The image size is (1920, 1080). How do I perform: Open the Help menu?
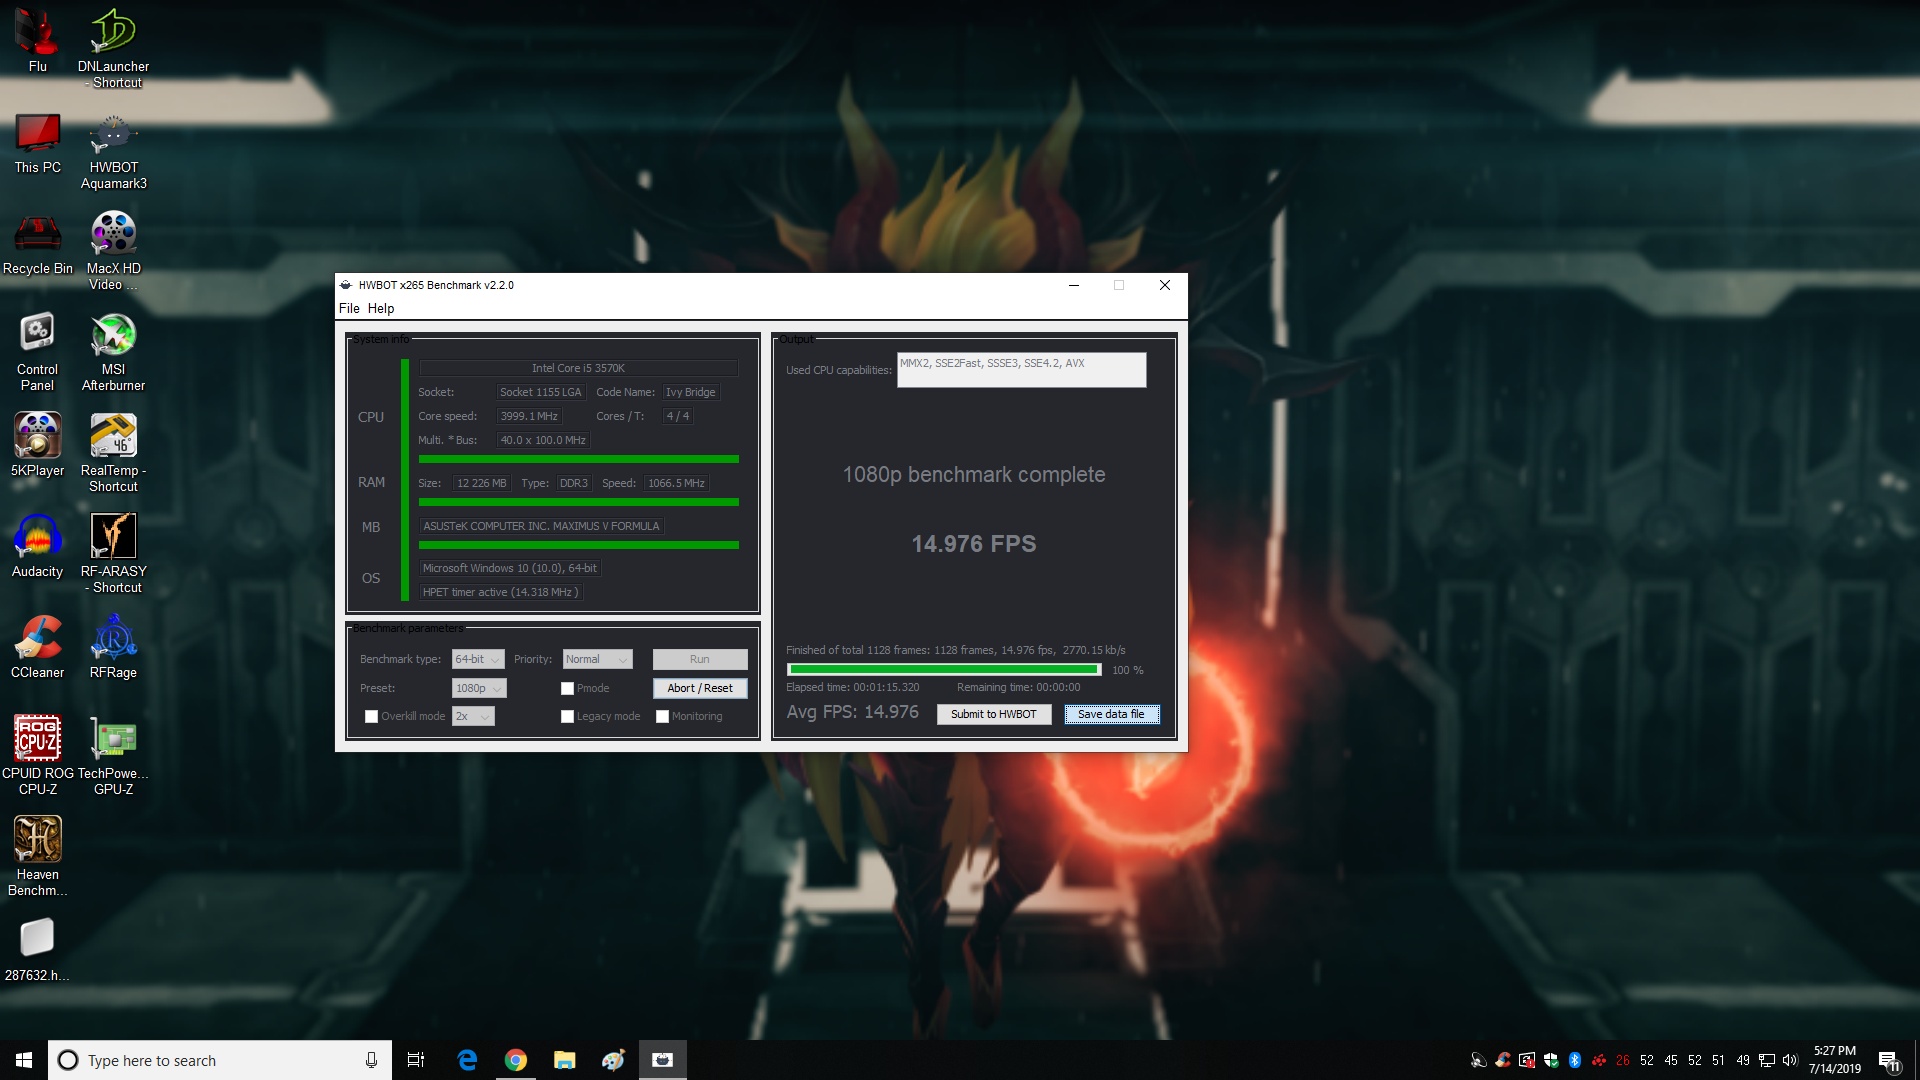[381, 308]
